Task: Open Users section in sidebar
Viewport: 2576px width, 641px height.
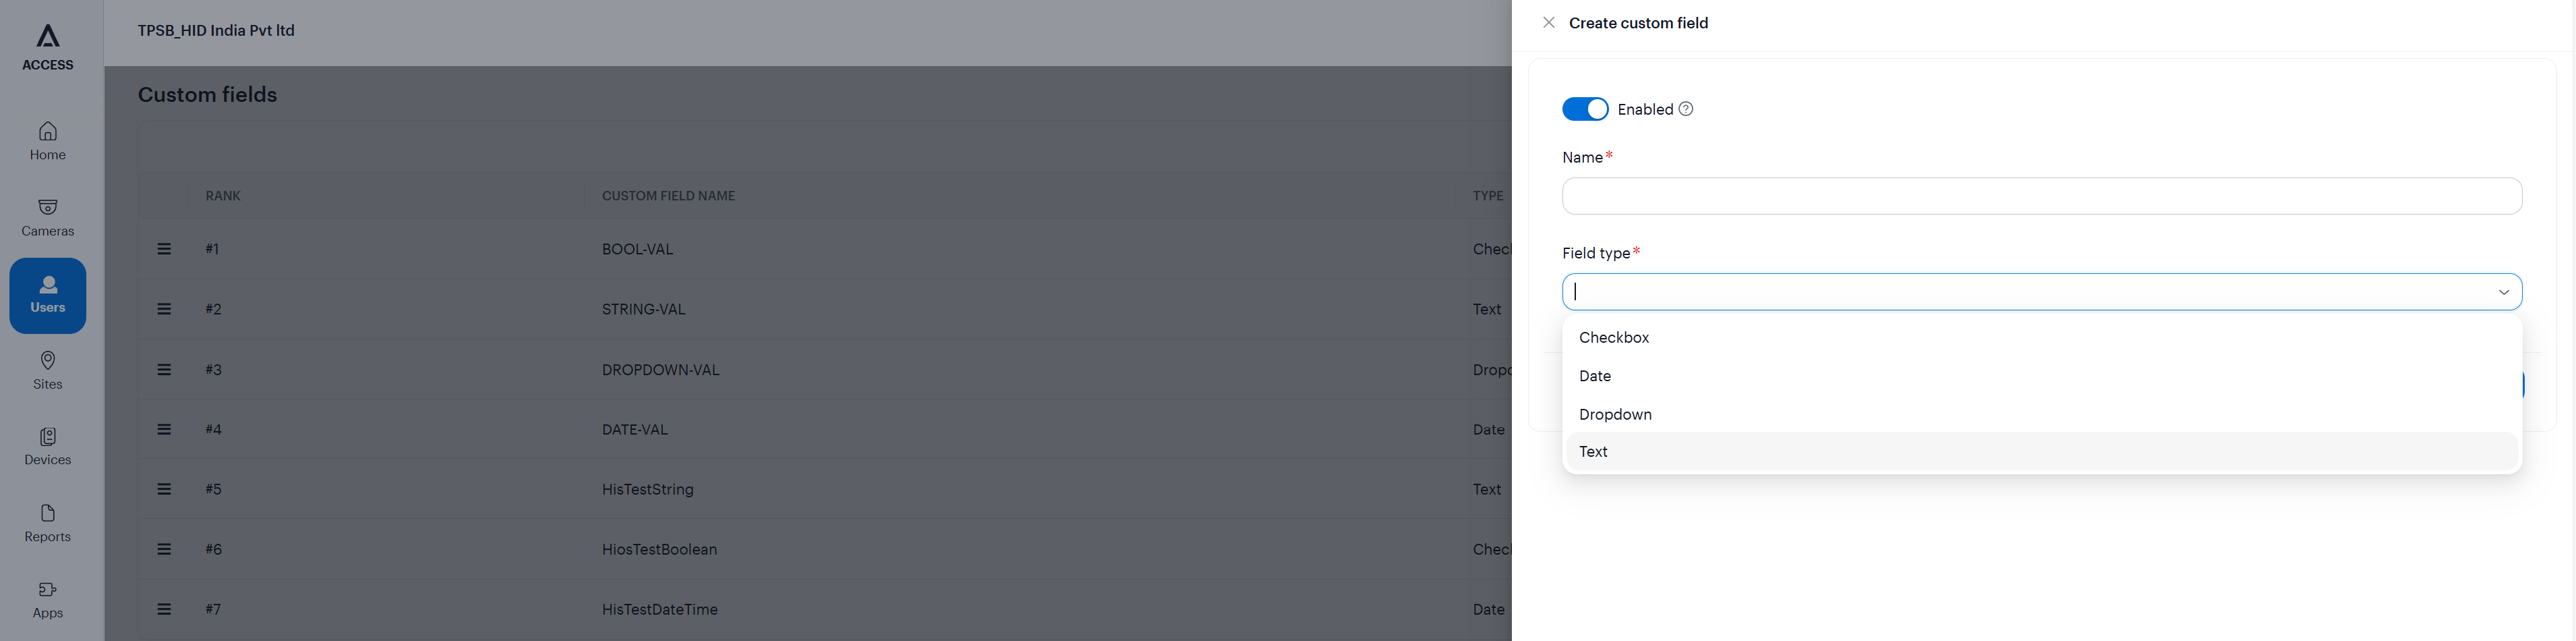Action: coord(48,296)
